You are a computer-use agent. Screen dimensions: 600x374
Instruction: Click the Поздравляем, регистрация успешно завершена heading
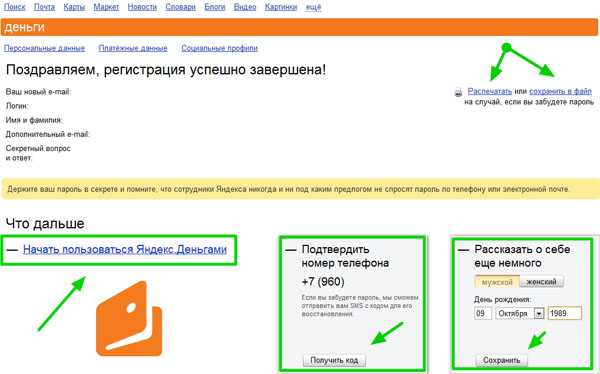click(166, 70)
